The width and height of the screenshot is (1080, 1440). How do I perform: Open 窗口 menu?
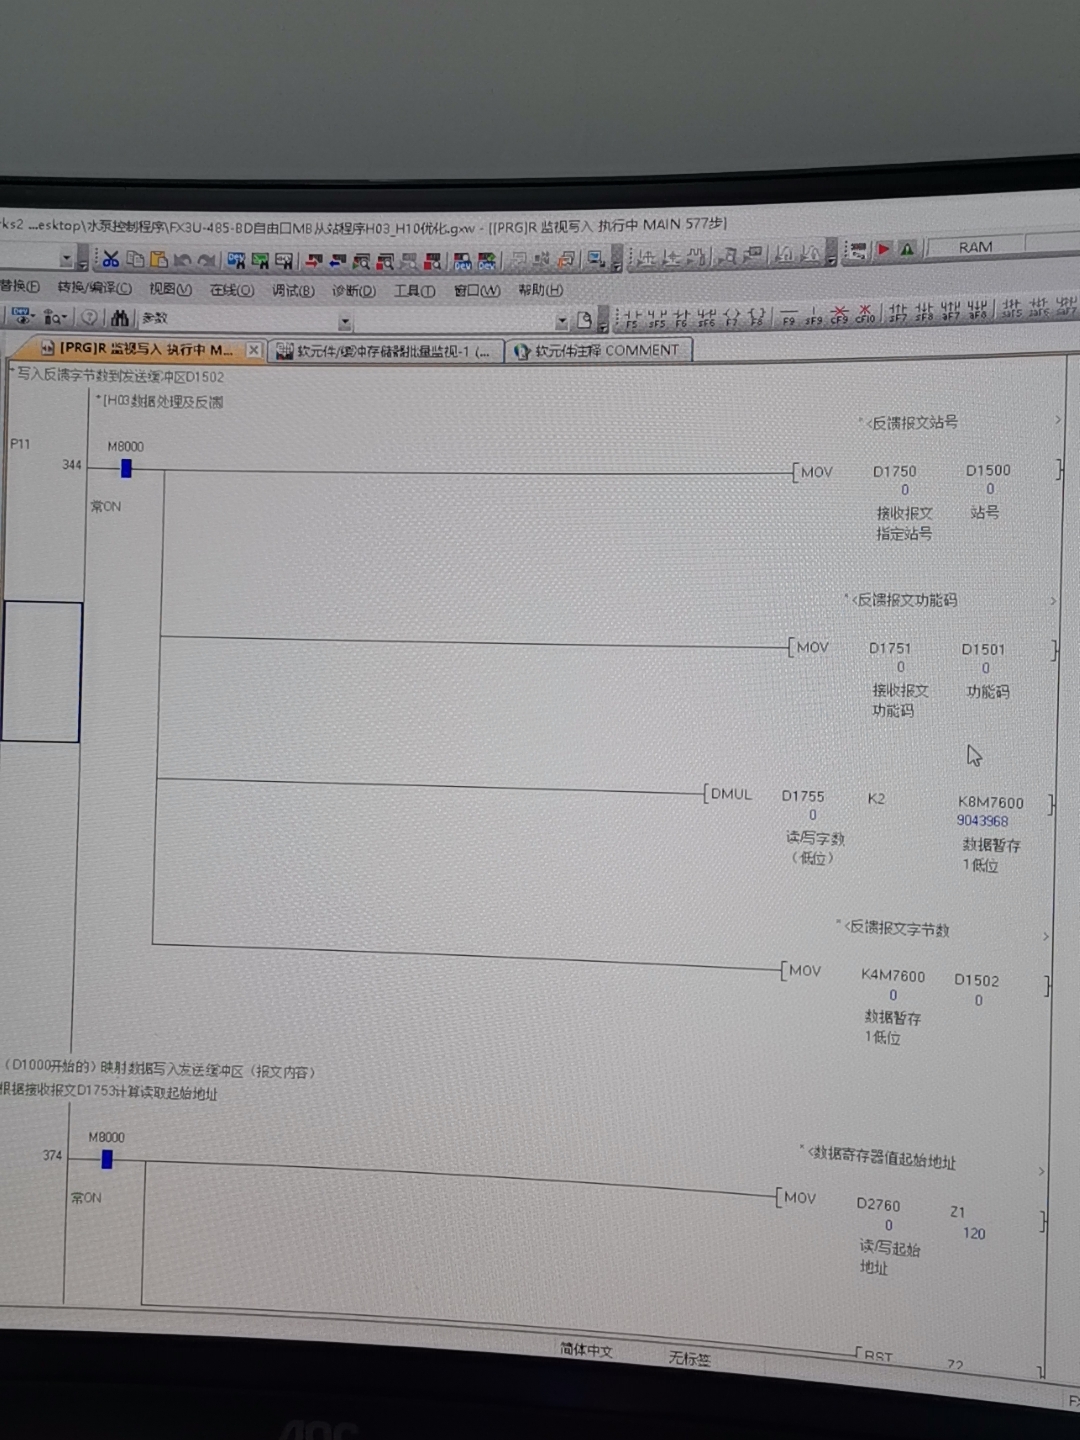pyautogui.click(x=476, y=291)
